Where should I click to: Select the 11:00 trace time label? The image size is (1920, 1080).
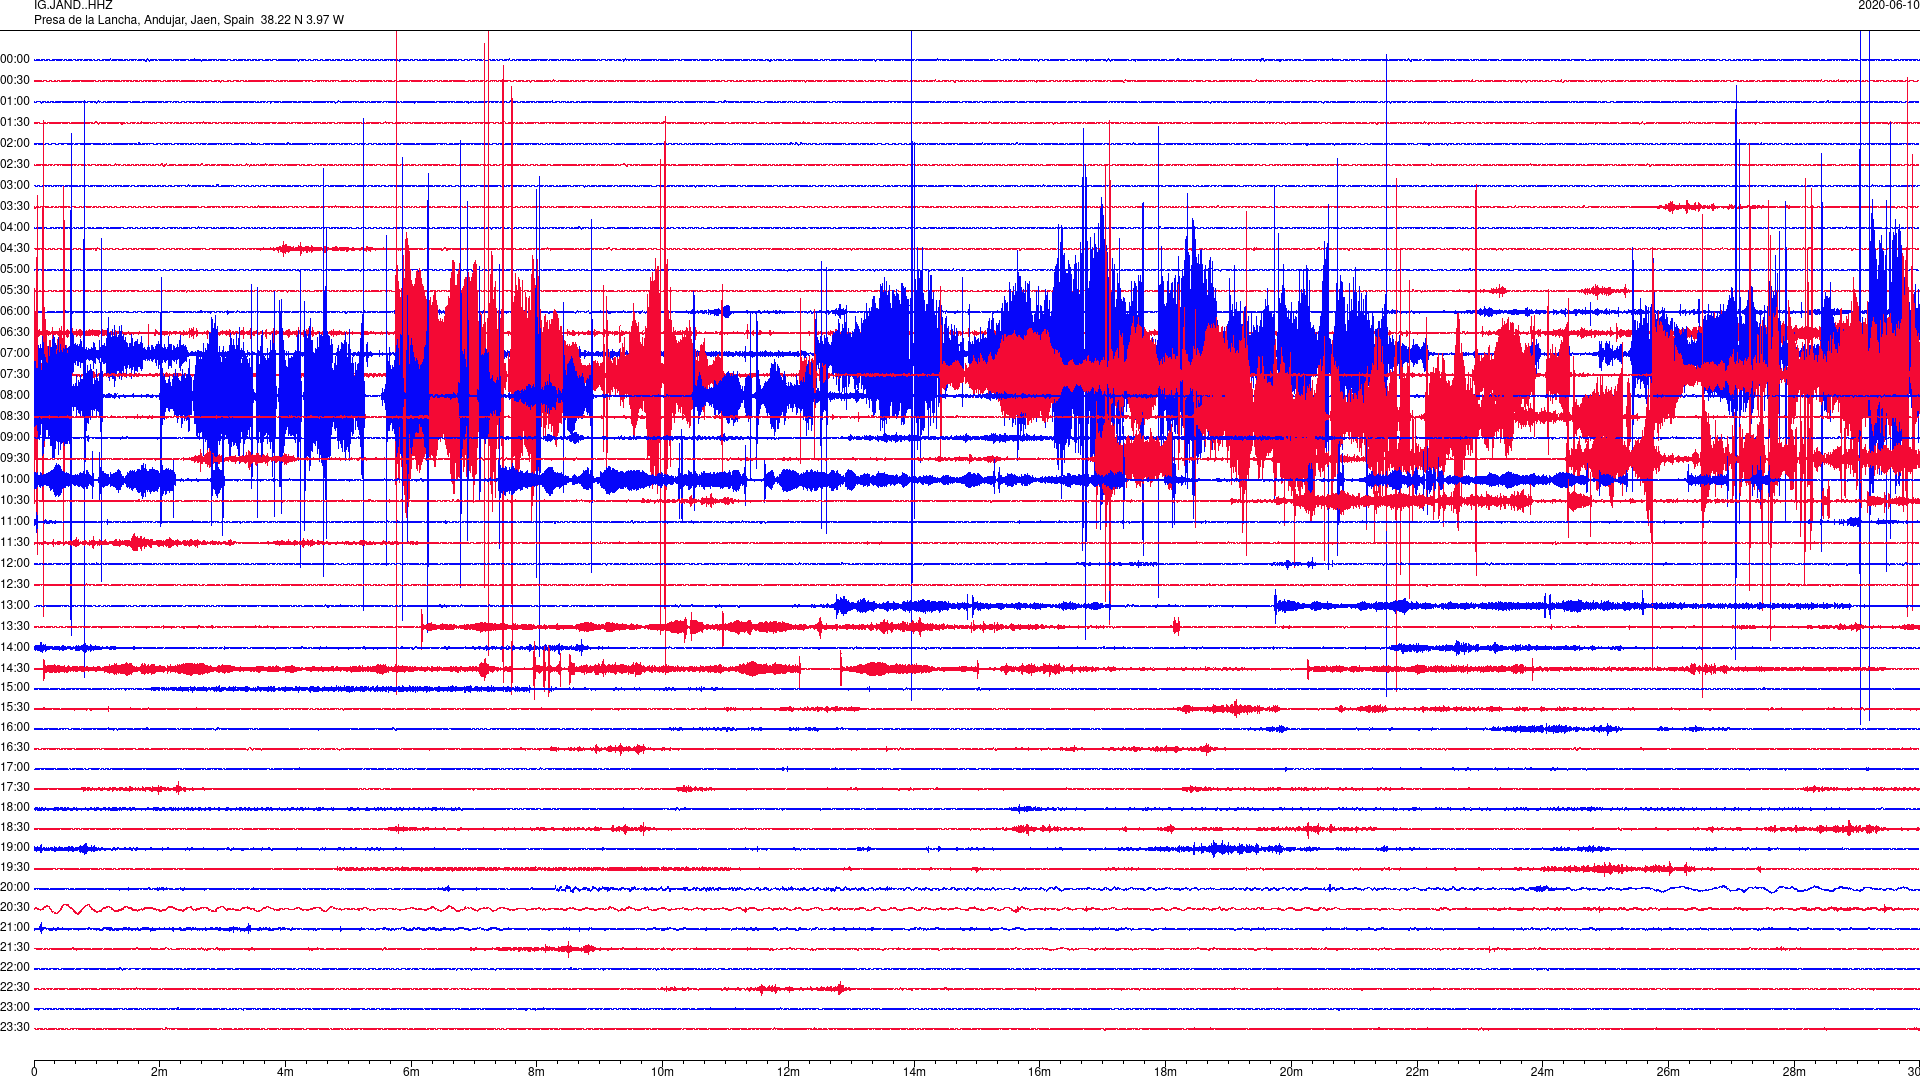tap(15, 522)
